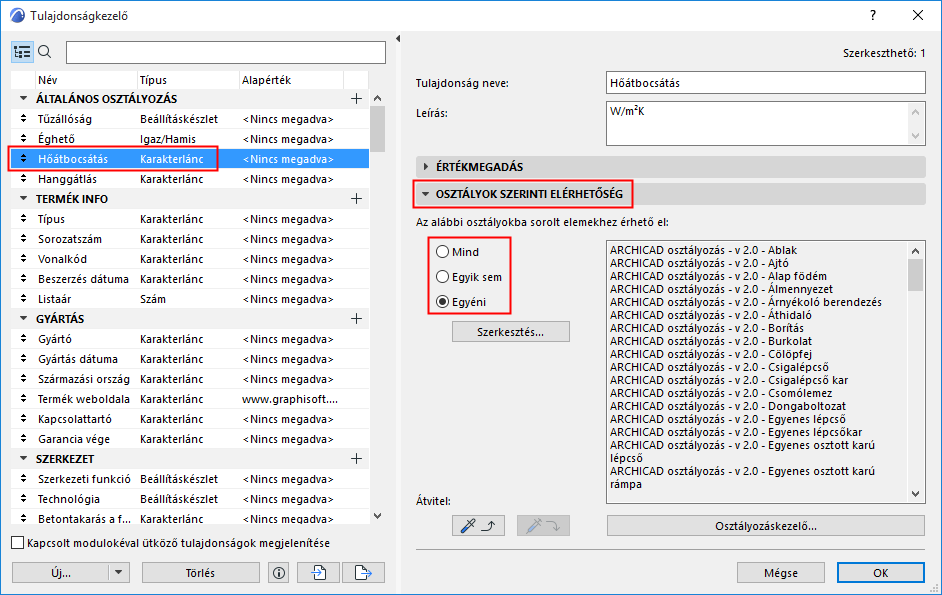Click the drag handle of Technológia row

pyautogui.click(x=23, y=499)
